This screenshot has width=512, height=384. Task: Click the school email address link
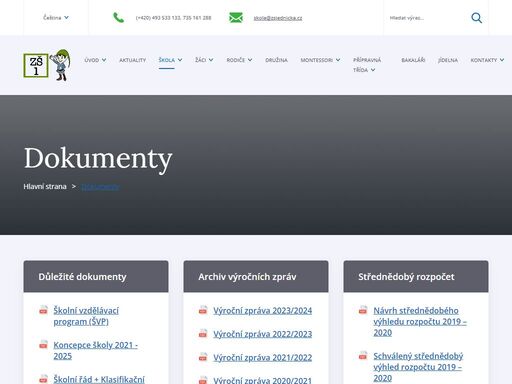pos(278,18)
